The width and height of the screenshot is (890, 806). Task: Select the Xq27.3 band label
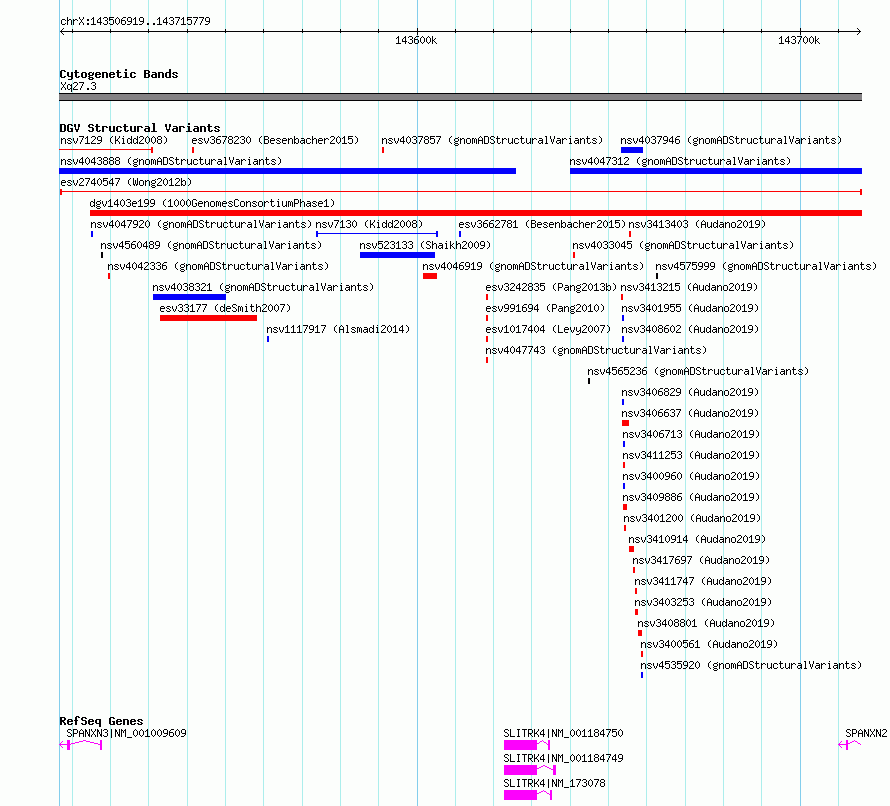[x=78, y=86]
